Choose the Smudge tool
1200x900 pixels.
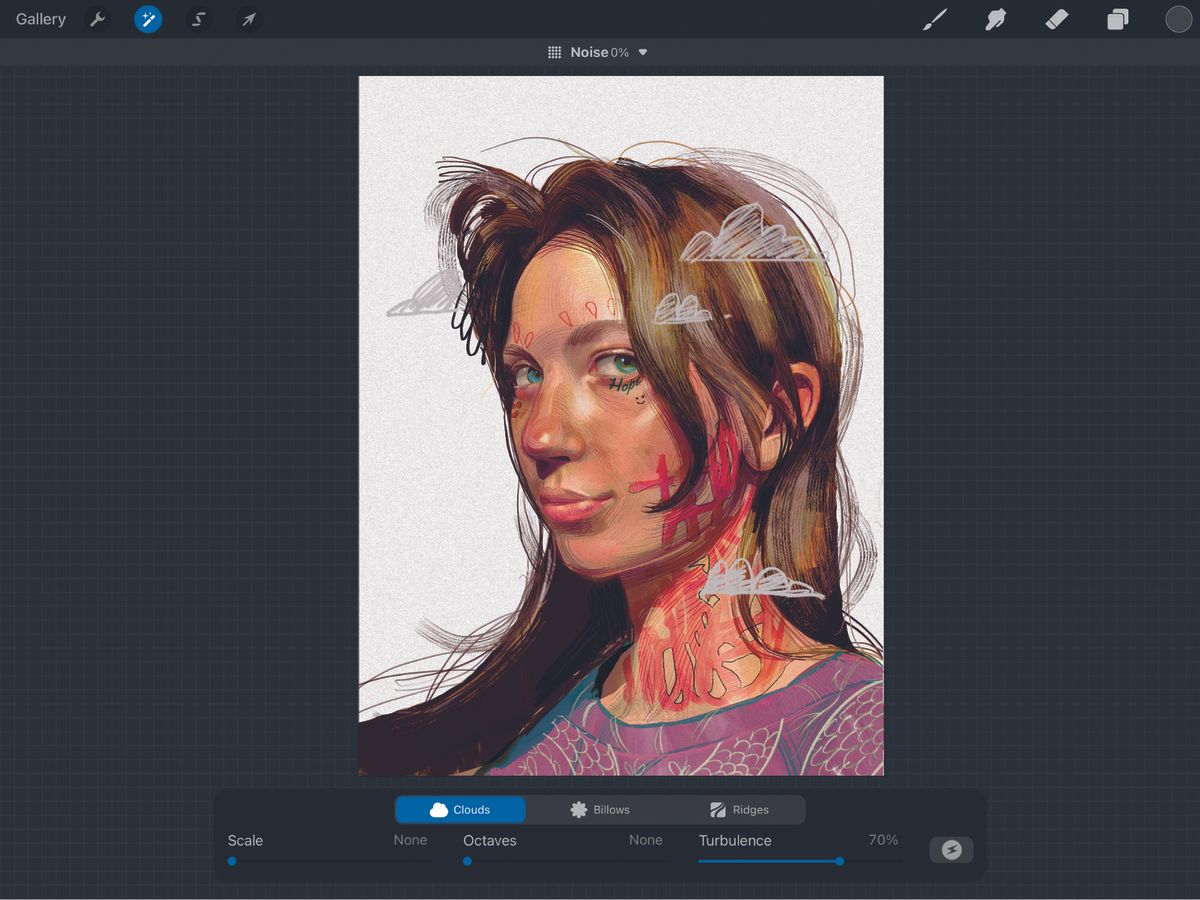(x=996, y=19)
